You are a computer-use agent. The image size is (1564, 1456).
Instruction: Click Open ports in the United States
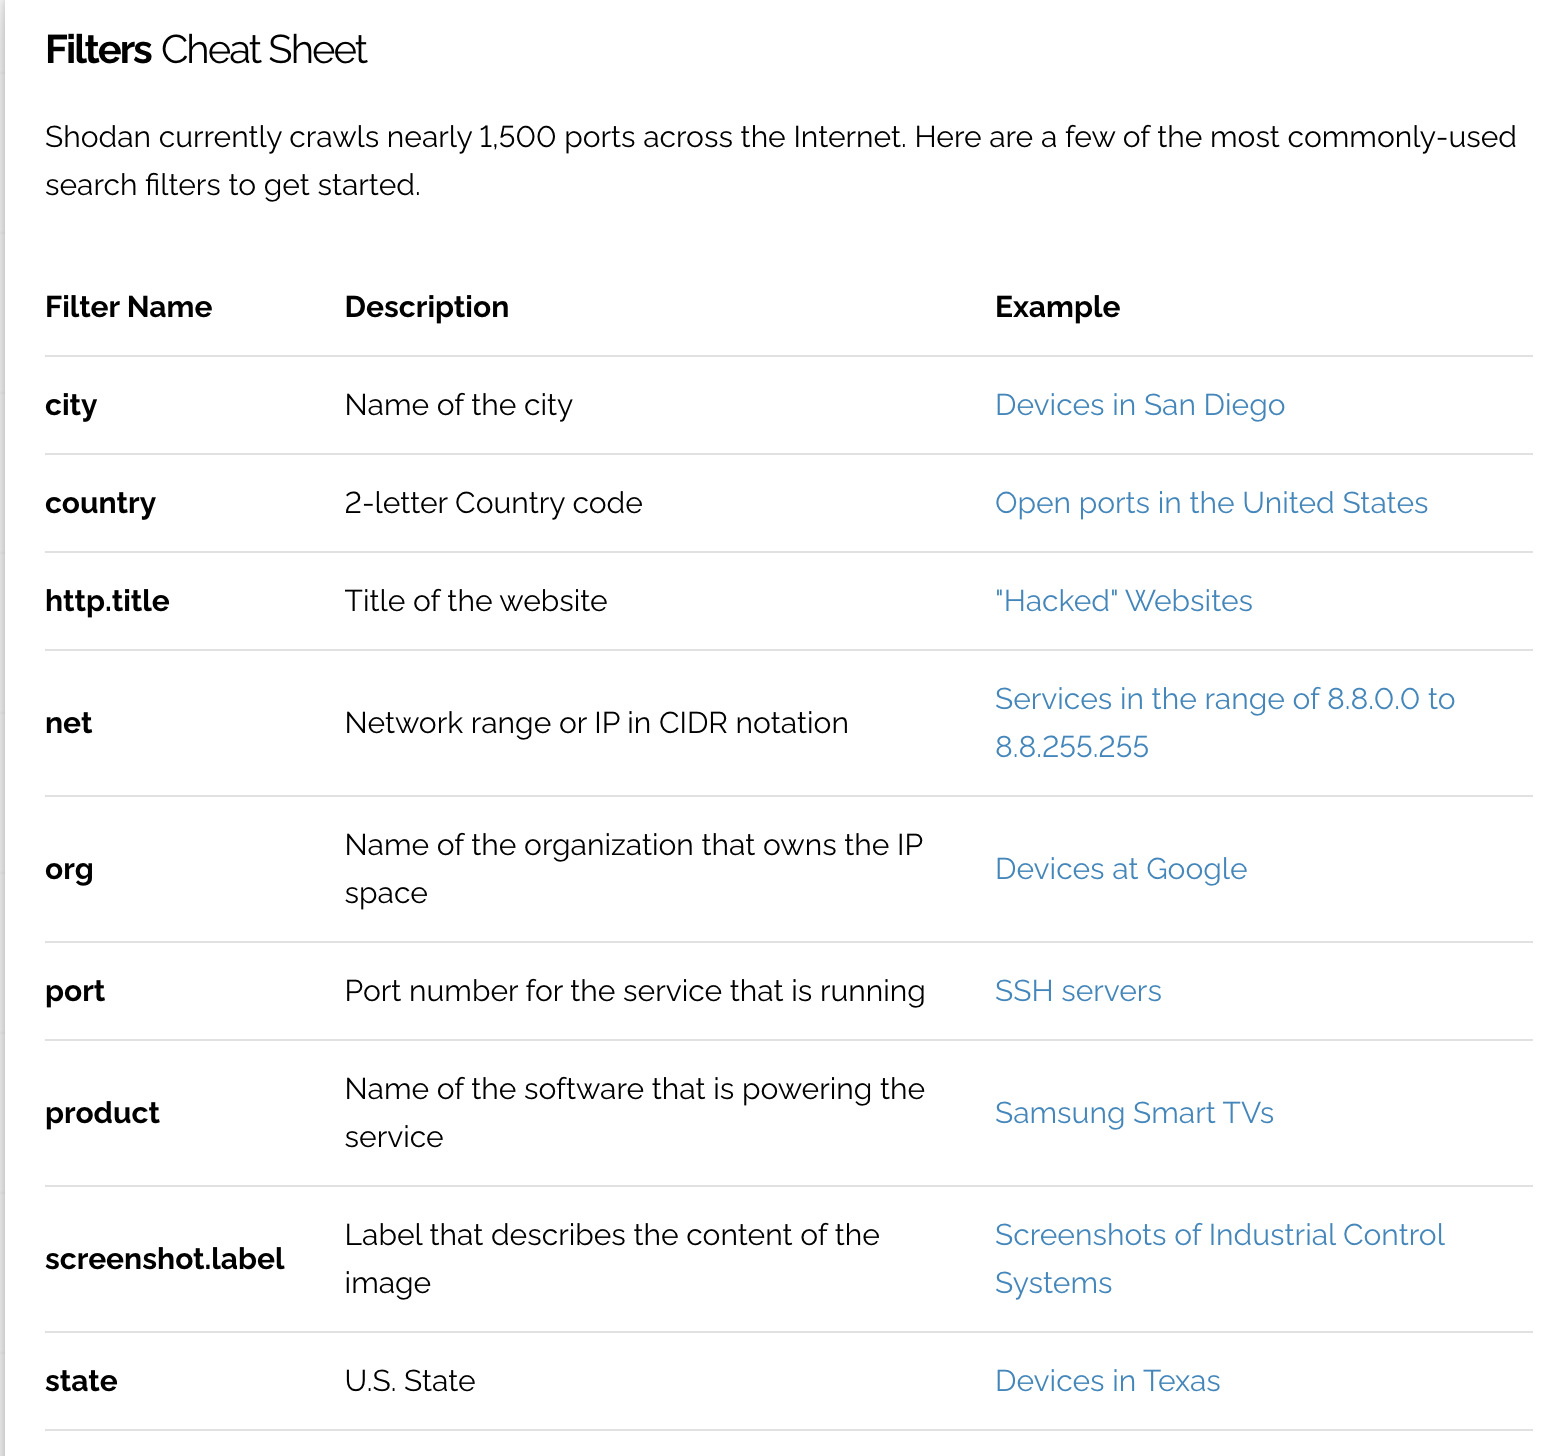(1210, 503)
